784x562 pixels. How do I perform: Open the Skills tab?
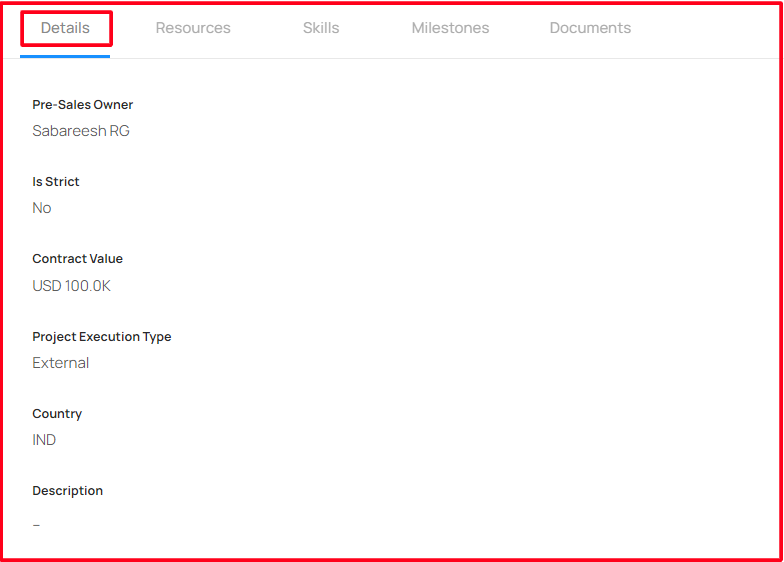[321, 28]
